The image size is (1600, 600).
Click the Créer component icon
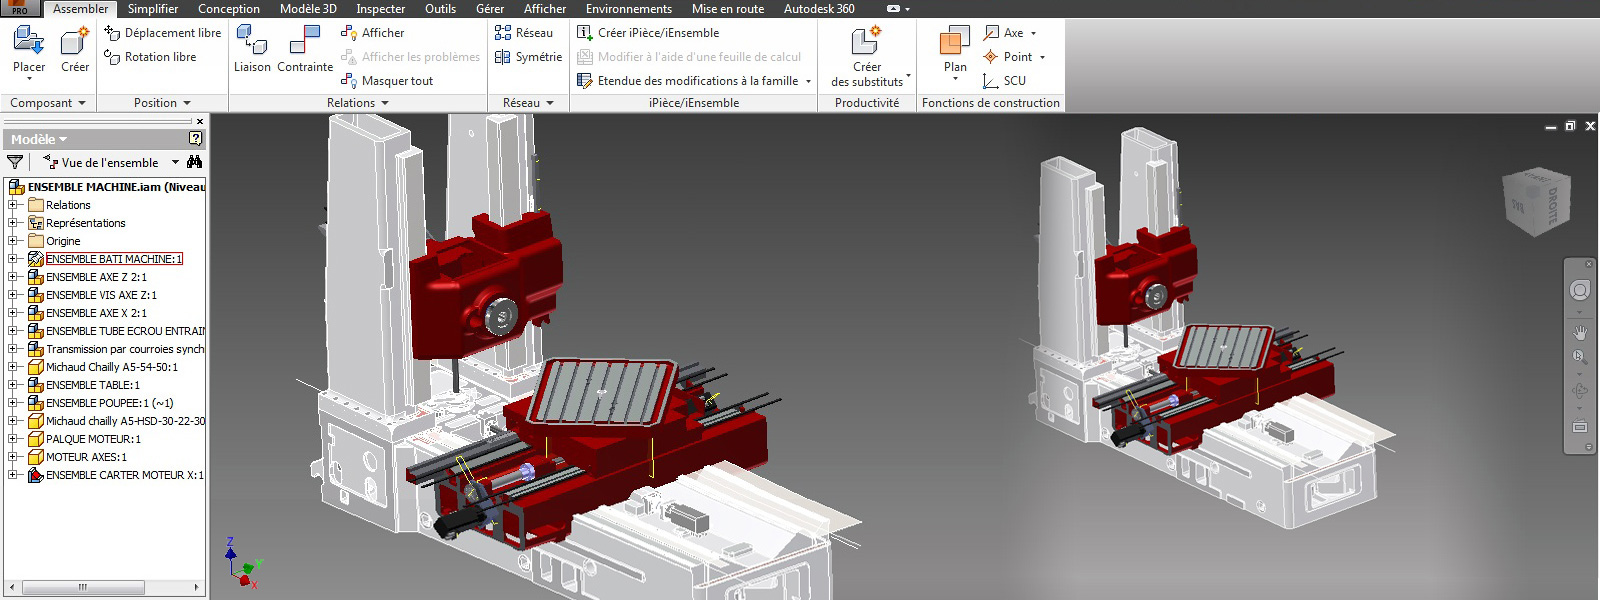(x=75, y=41)
